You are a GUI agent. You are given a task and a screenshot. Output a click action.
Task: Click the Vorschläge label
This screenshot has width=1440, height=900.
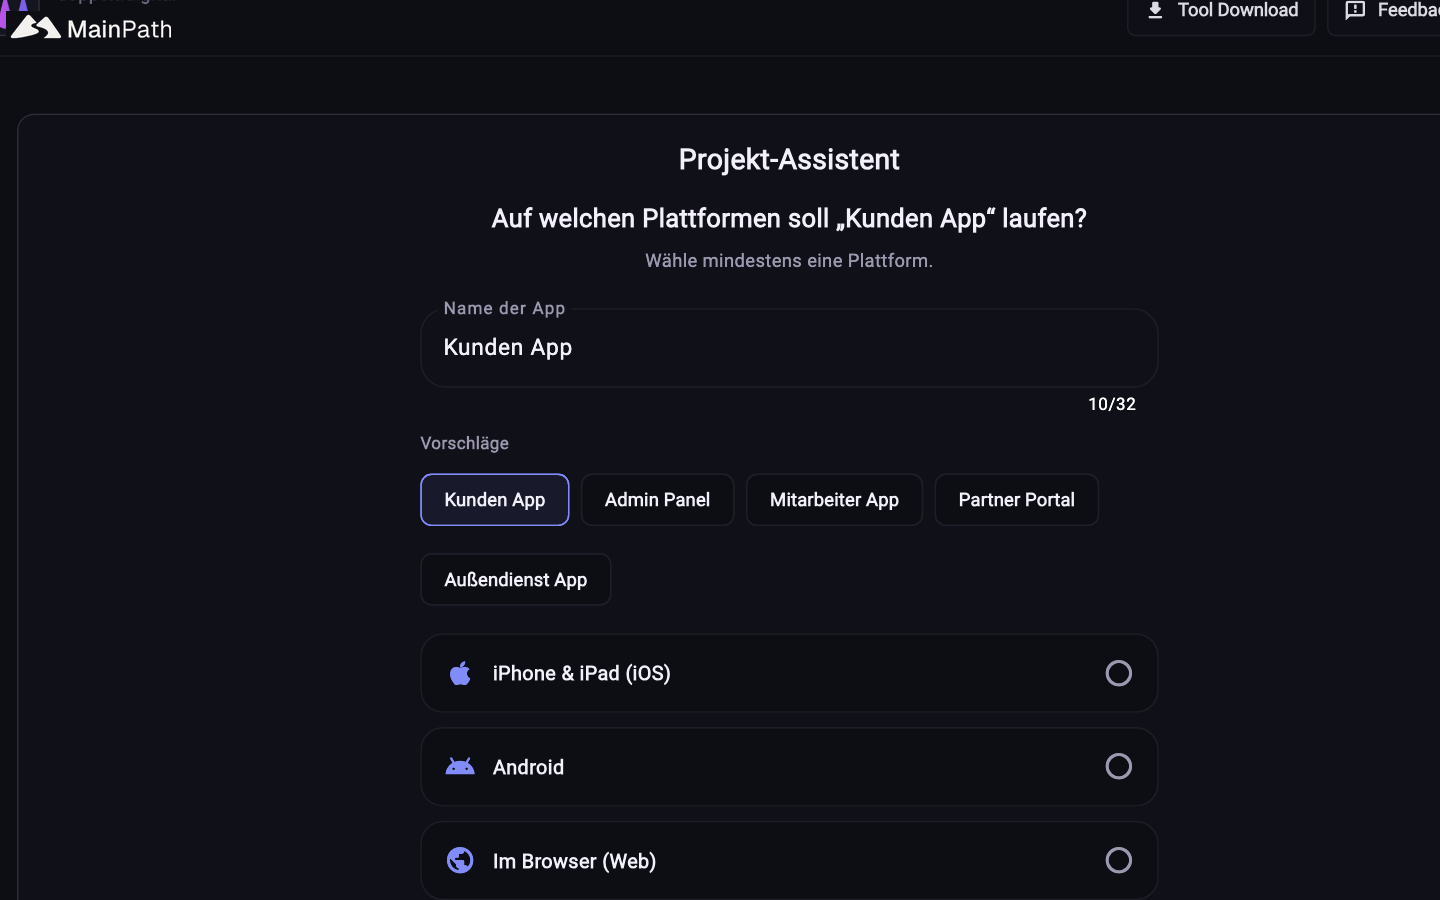coord(464,443)
